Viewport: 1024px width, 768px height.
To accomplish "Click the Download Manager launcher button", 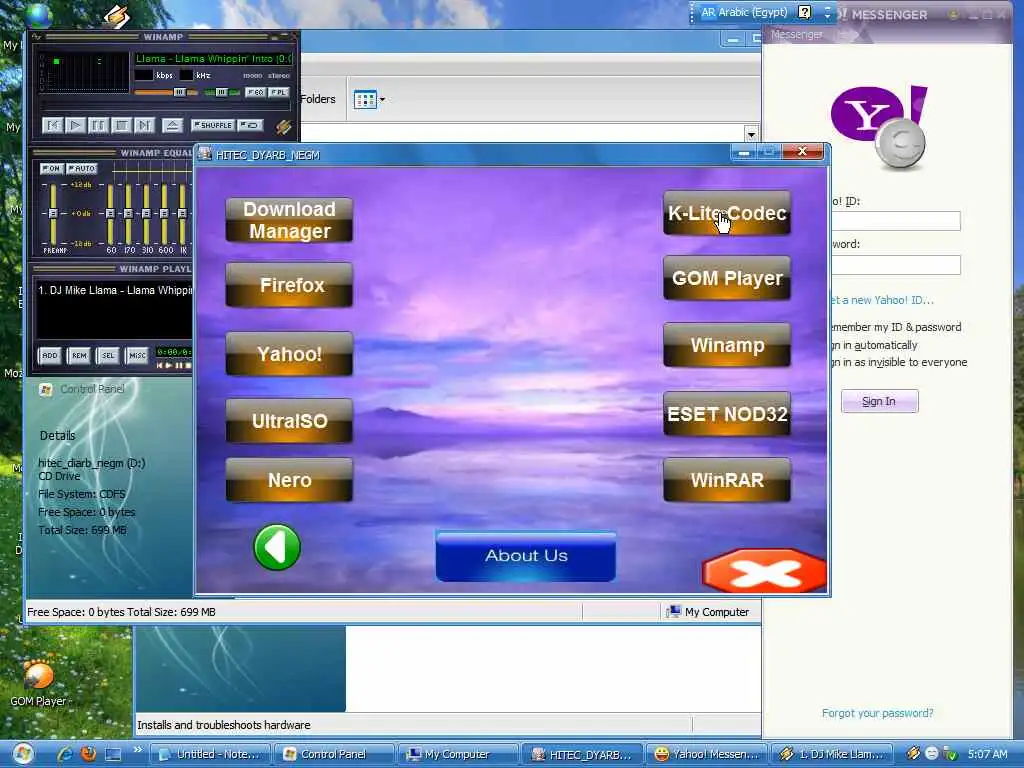I will coord(289,220).
